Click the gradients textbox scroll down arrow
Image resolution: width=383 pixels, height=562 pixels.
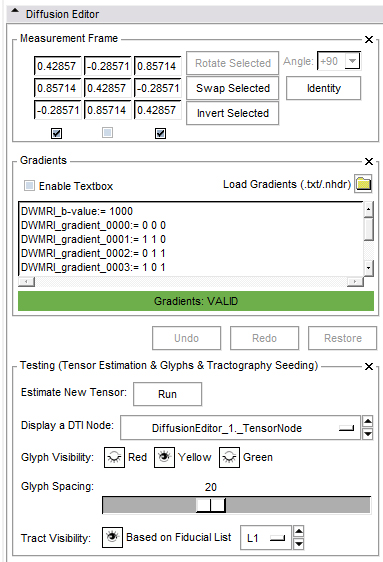tap(368, 268)
